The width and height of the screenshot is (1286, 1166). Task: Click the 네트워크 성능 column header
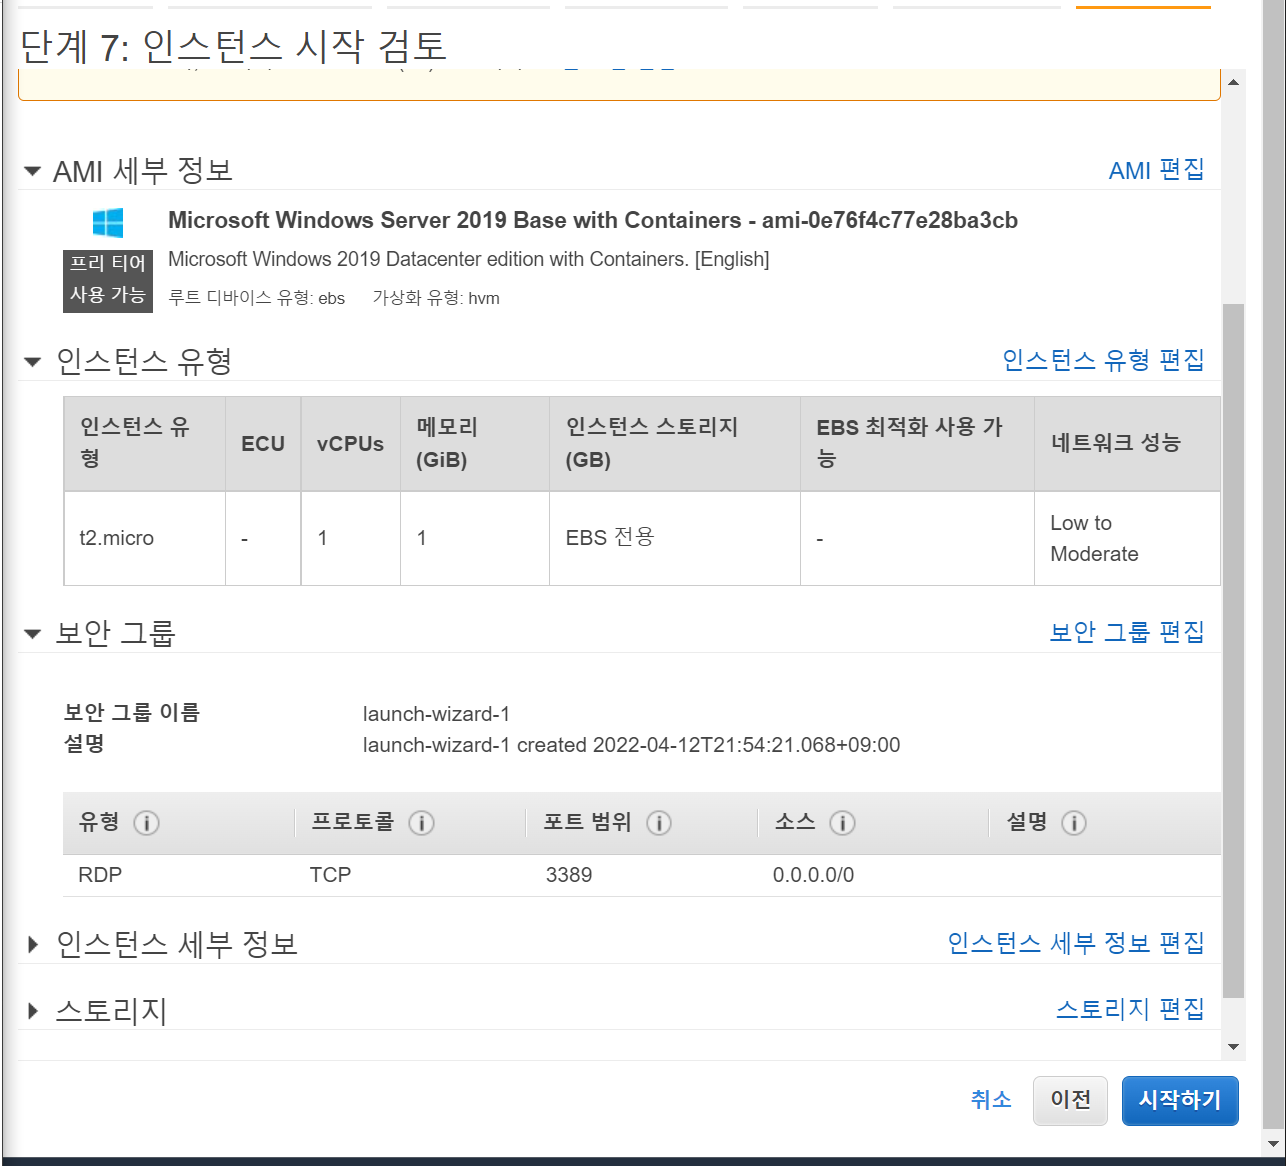[1127, 444]
